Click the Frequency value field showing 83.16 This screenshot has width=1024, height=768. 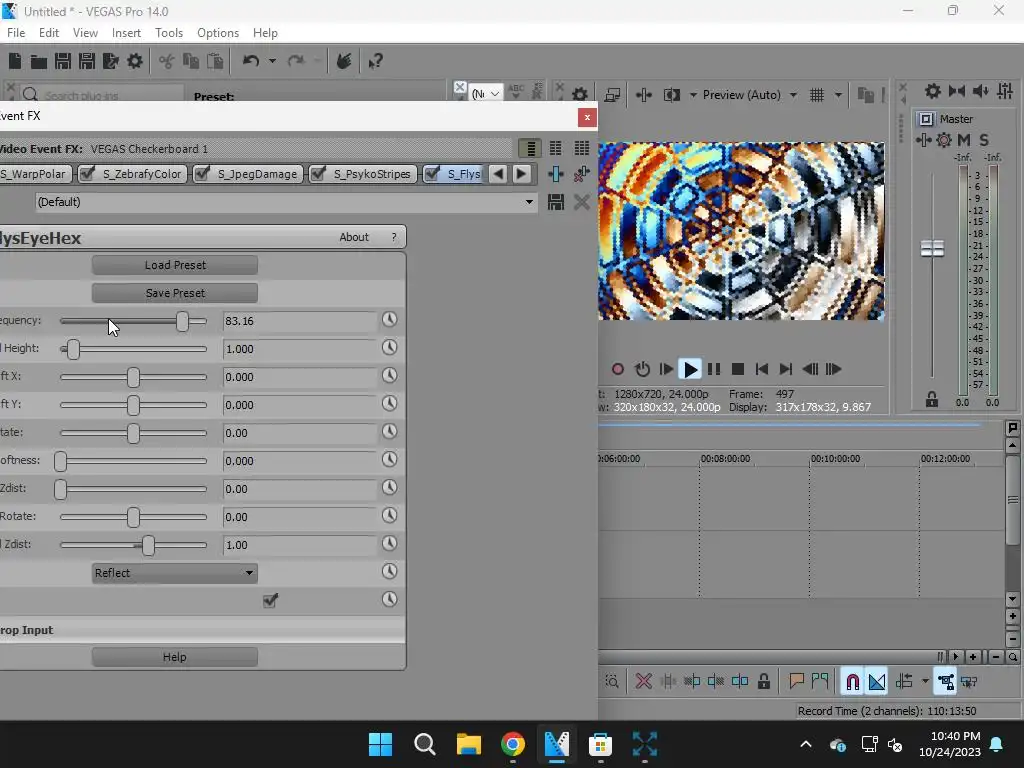[299, 321]
